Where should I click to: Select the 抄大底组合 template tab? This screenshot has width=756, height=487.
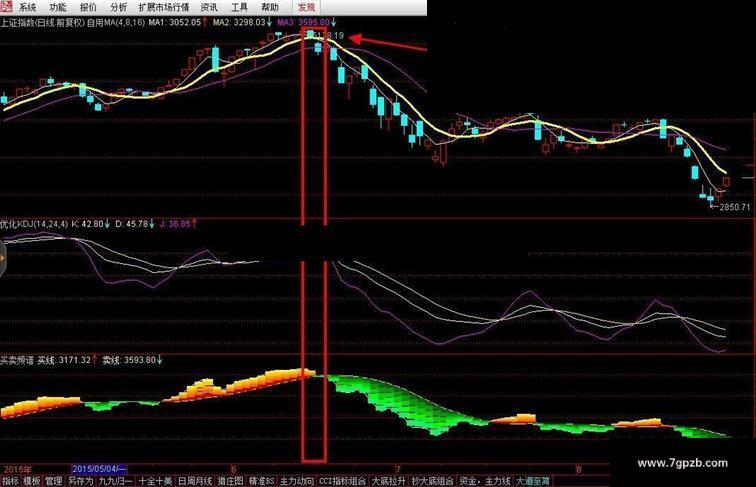(x=432, y=481)
